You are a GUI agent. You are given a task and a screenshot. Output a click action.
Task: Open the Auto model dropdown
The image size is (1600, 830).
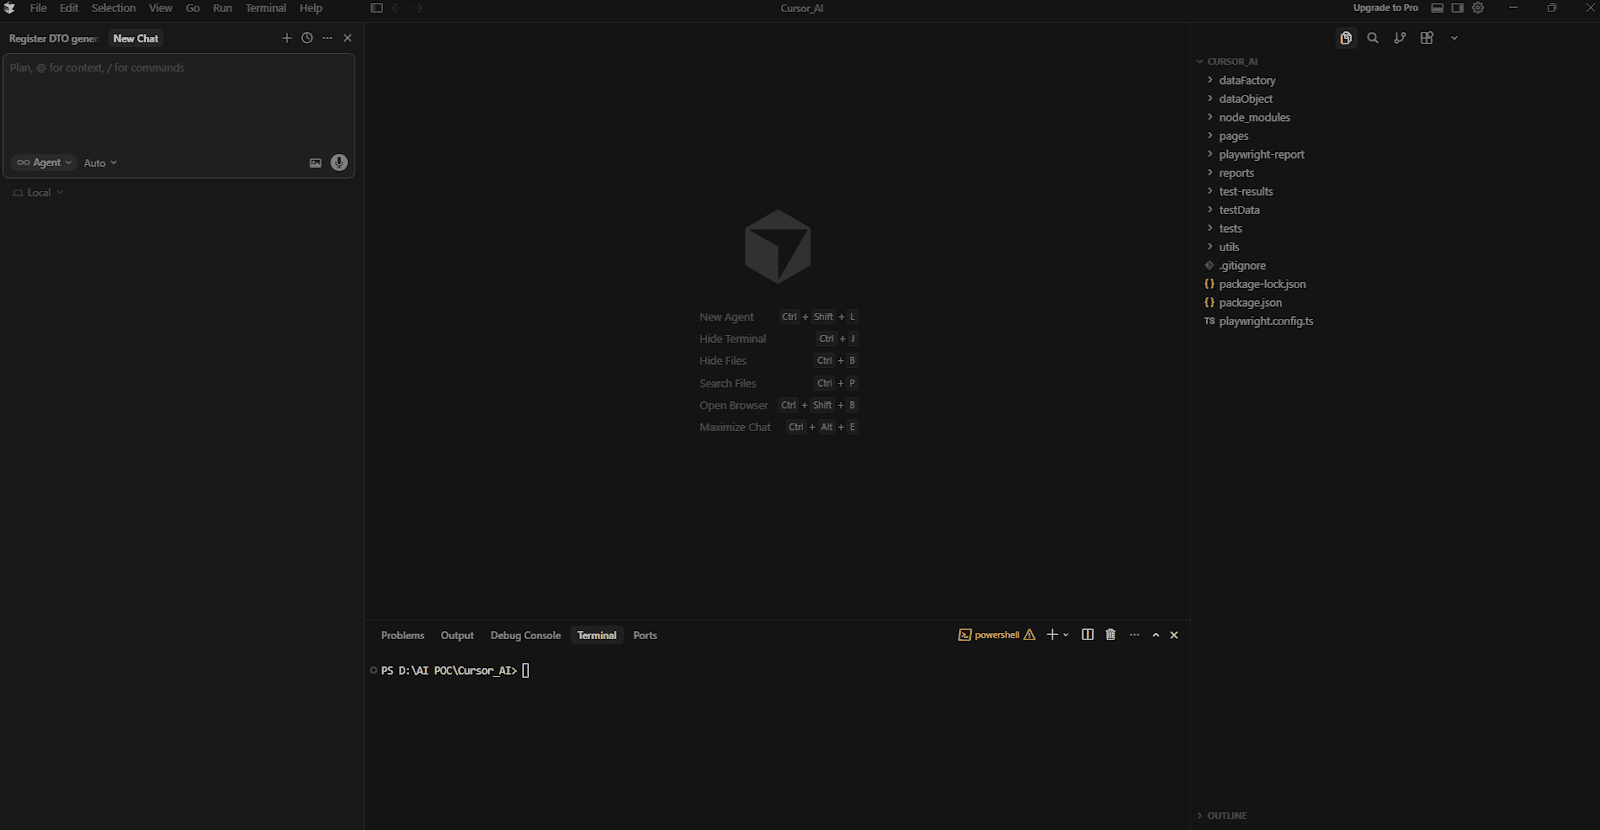pyautogui.click(x=100, y=163)
